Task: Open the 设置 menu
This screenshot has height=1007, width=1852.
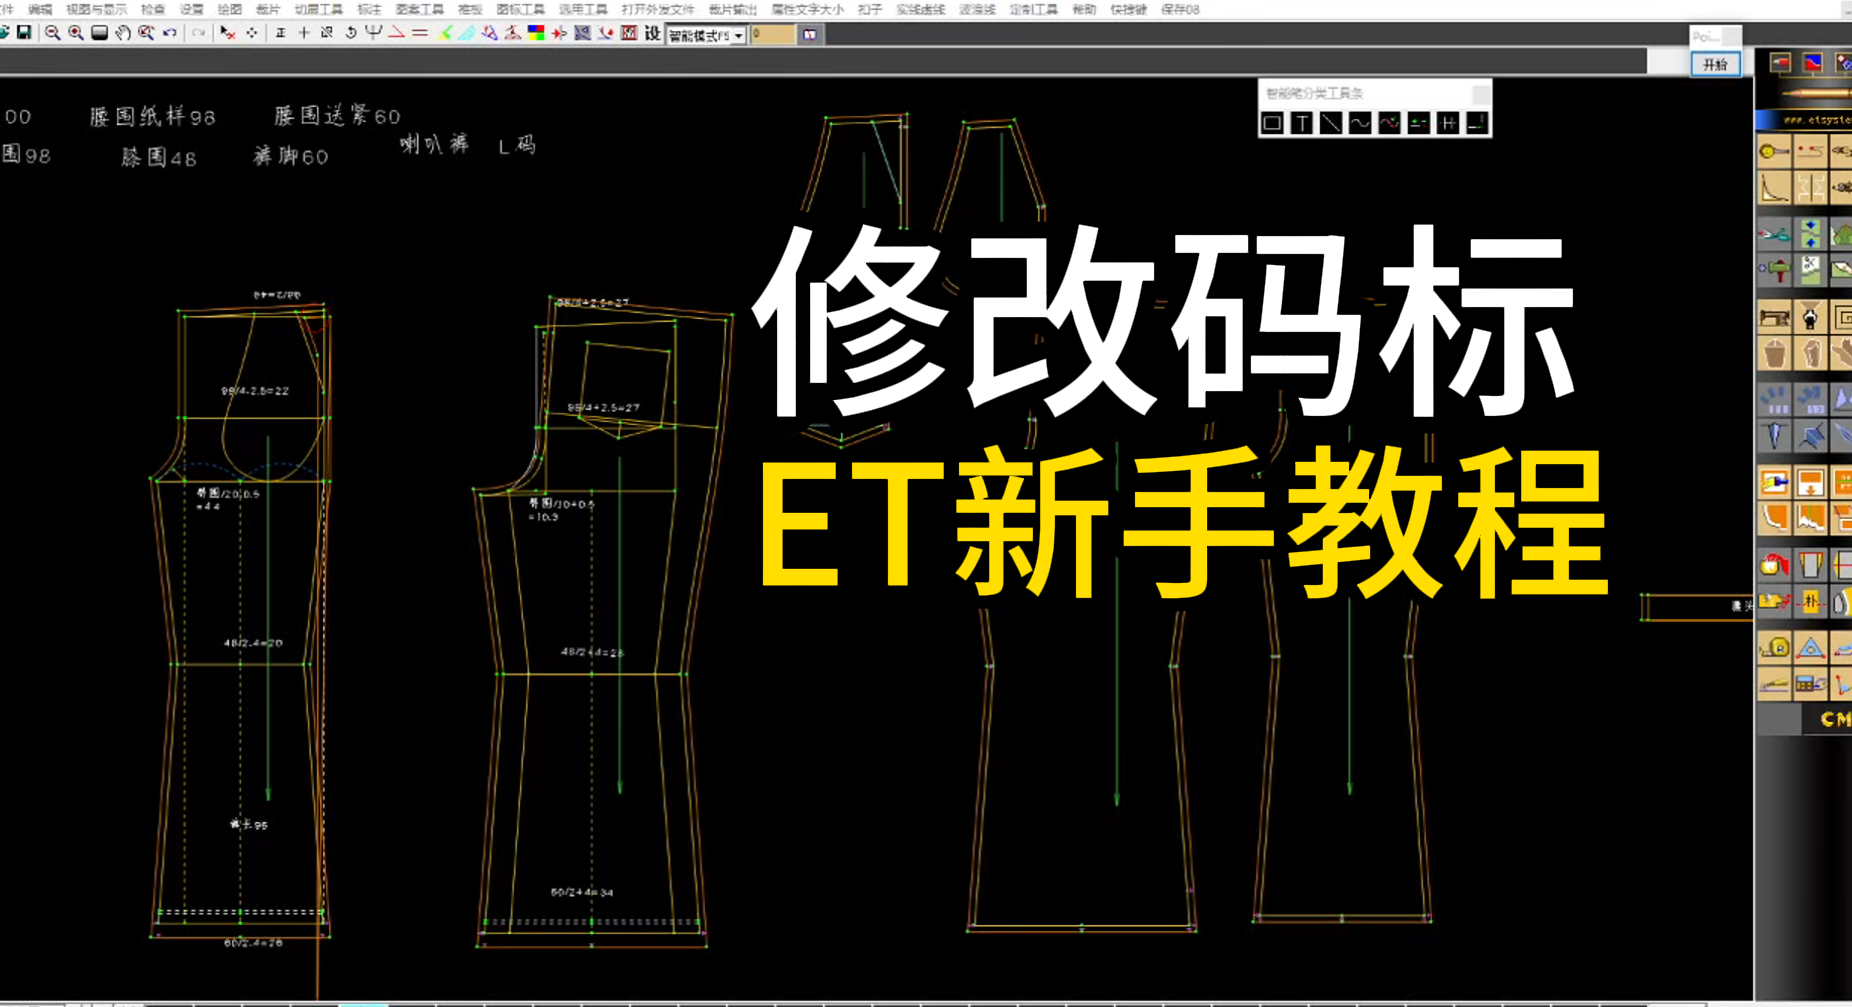Action: (191, 9)
